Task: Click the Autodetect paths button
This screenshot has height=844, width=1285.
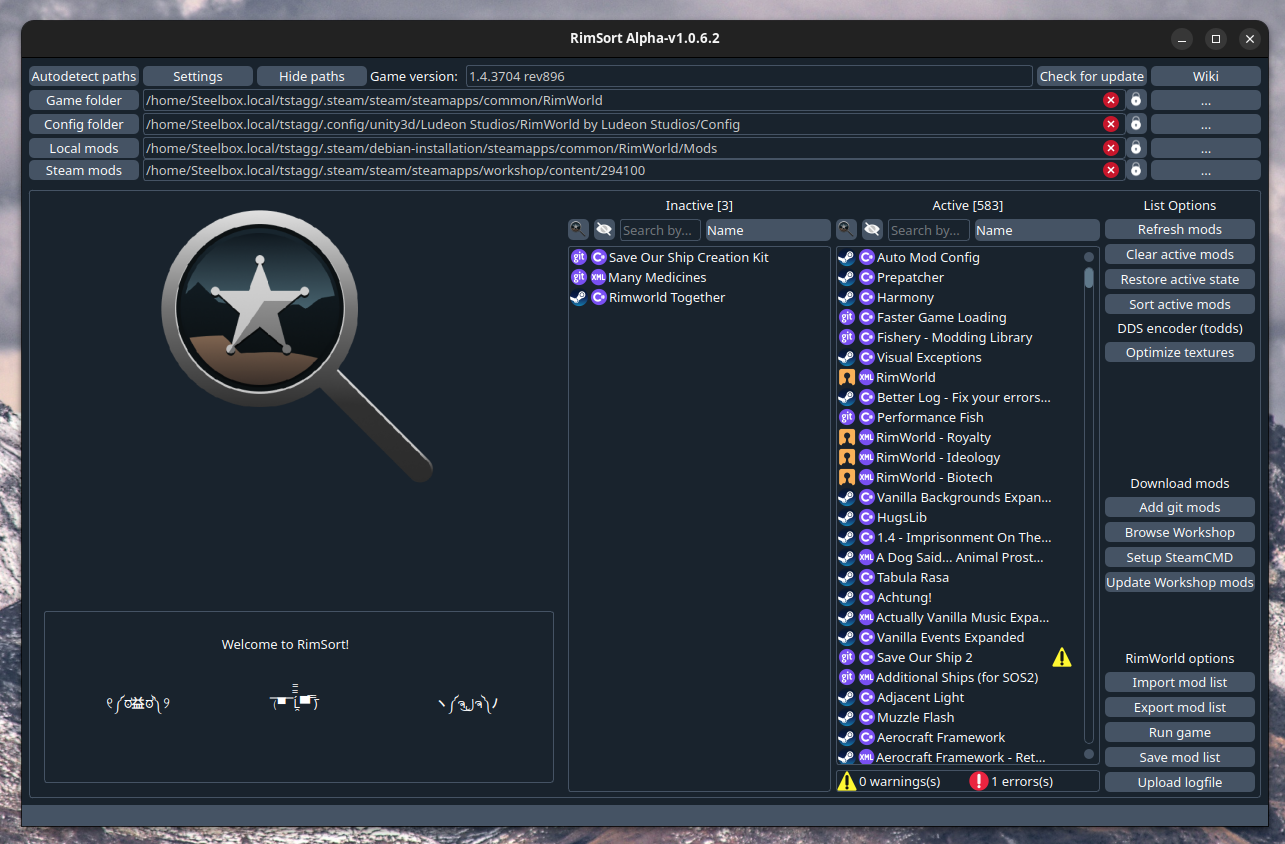Action: (84, 76)
